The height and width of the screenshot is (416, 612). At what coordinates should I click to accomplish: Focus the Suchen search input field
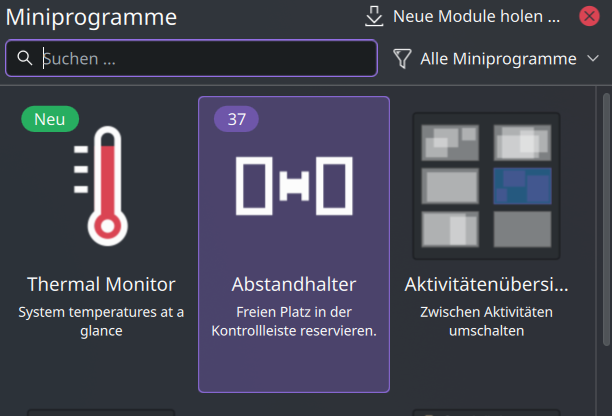pyautogui.click(x=191, y=58)
